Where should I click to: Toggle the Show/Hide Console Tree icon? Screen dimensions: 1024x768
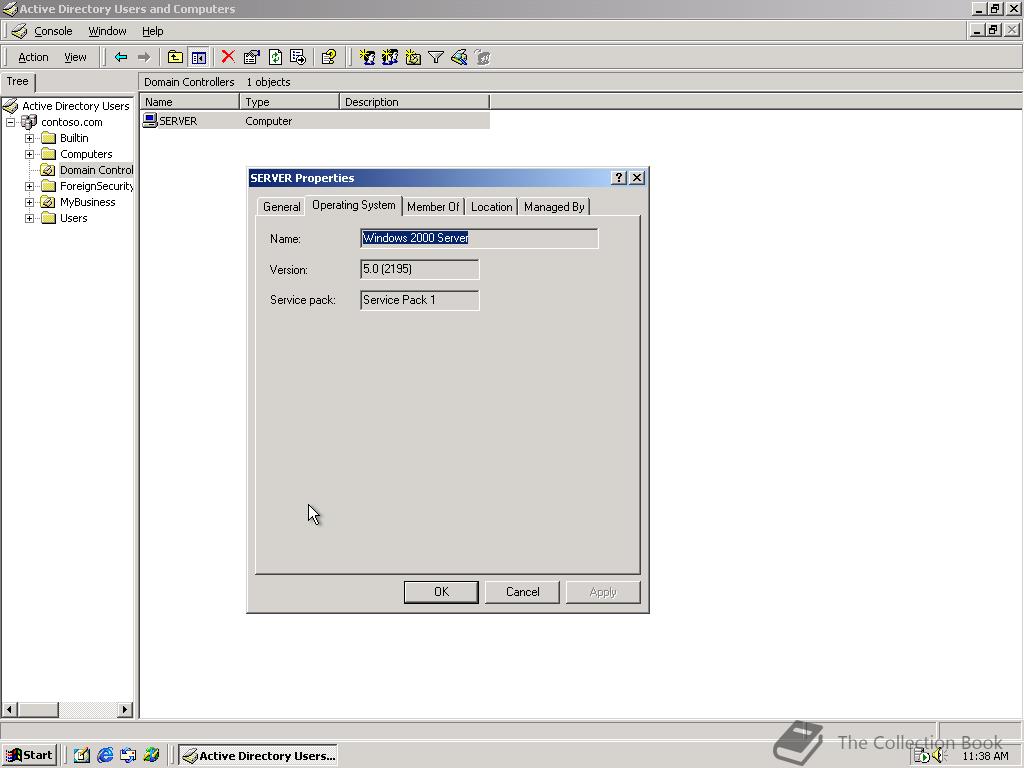199,57
